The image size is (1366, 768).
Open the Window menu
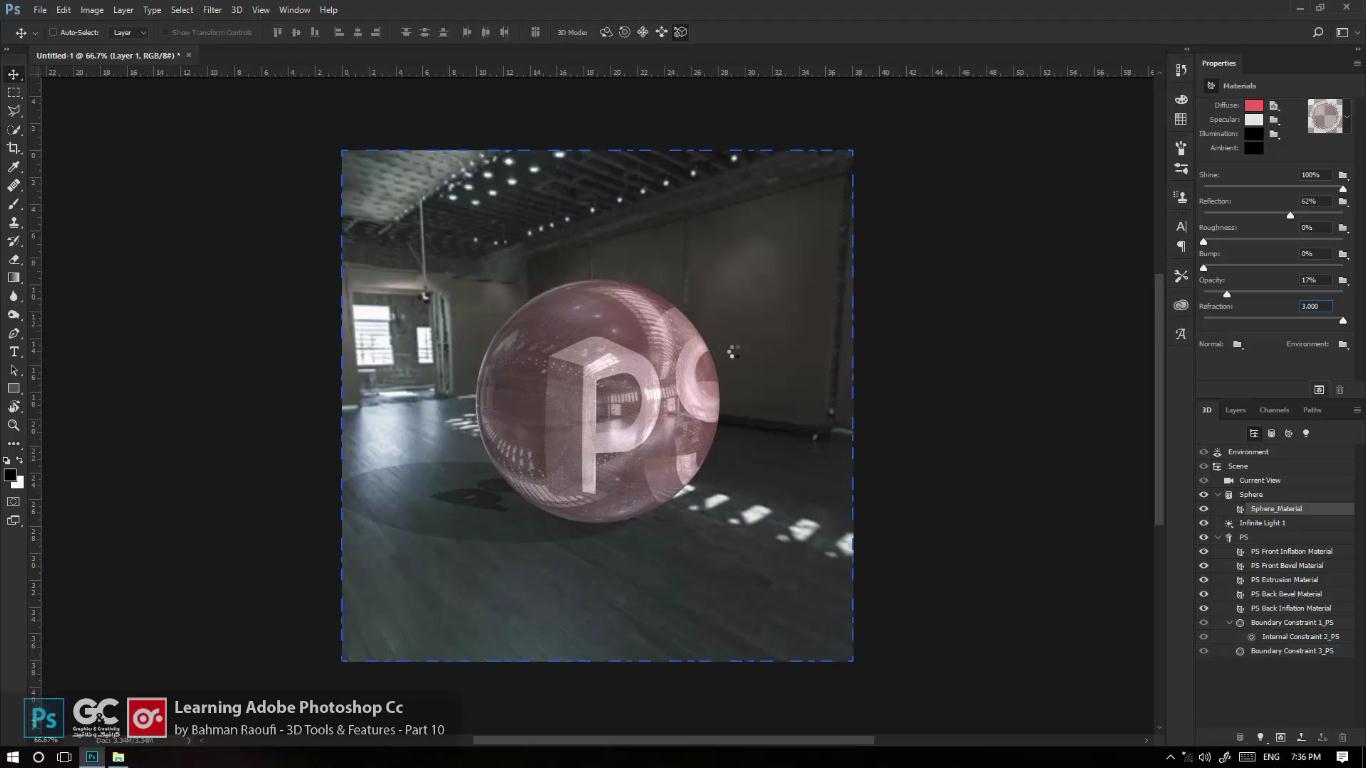pyautogui.click(x=294, y=10)
